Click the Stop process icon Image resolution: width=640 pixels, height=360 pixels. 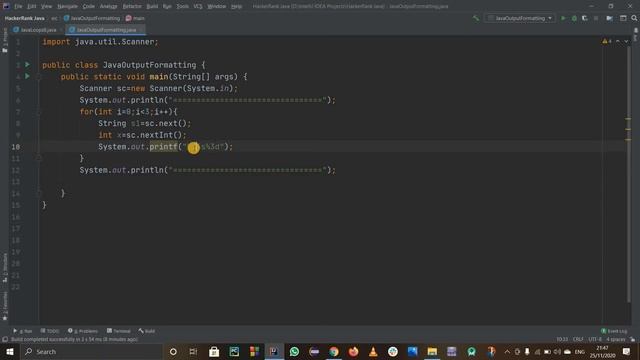(596, 18)
